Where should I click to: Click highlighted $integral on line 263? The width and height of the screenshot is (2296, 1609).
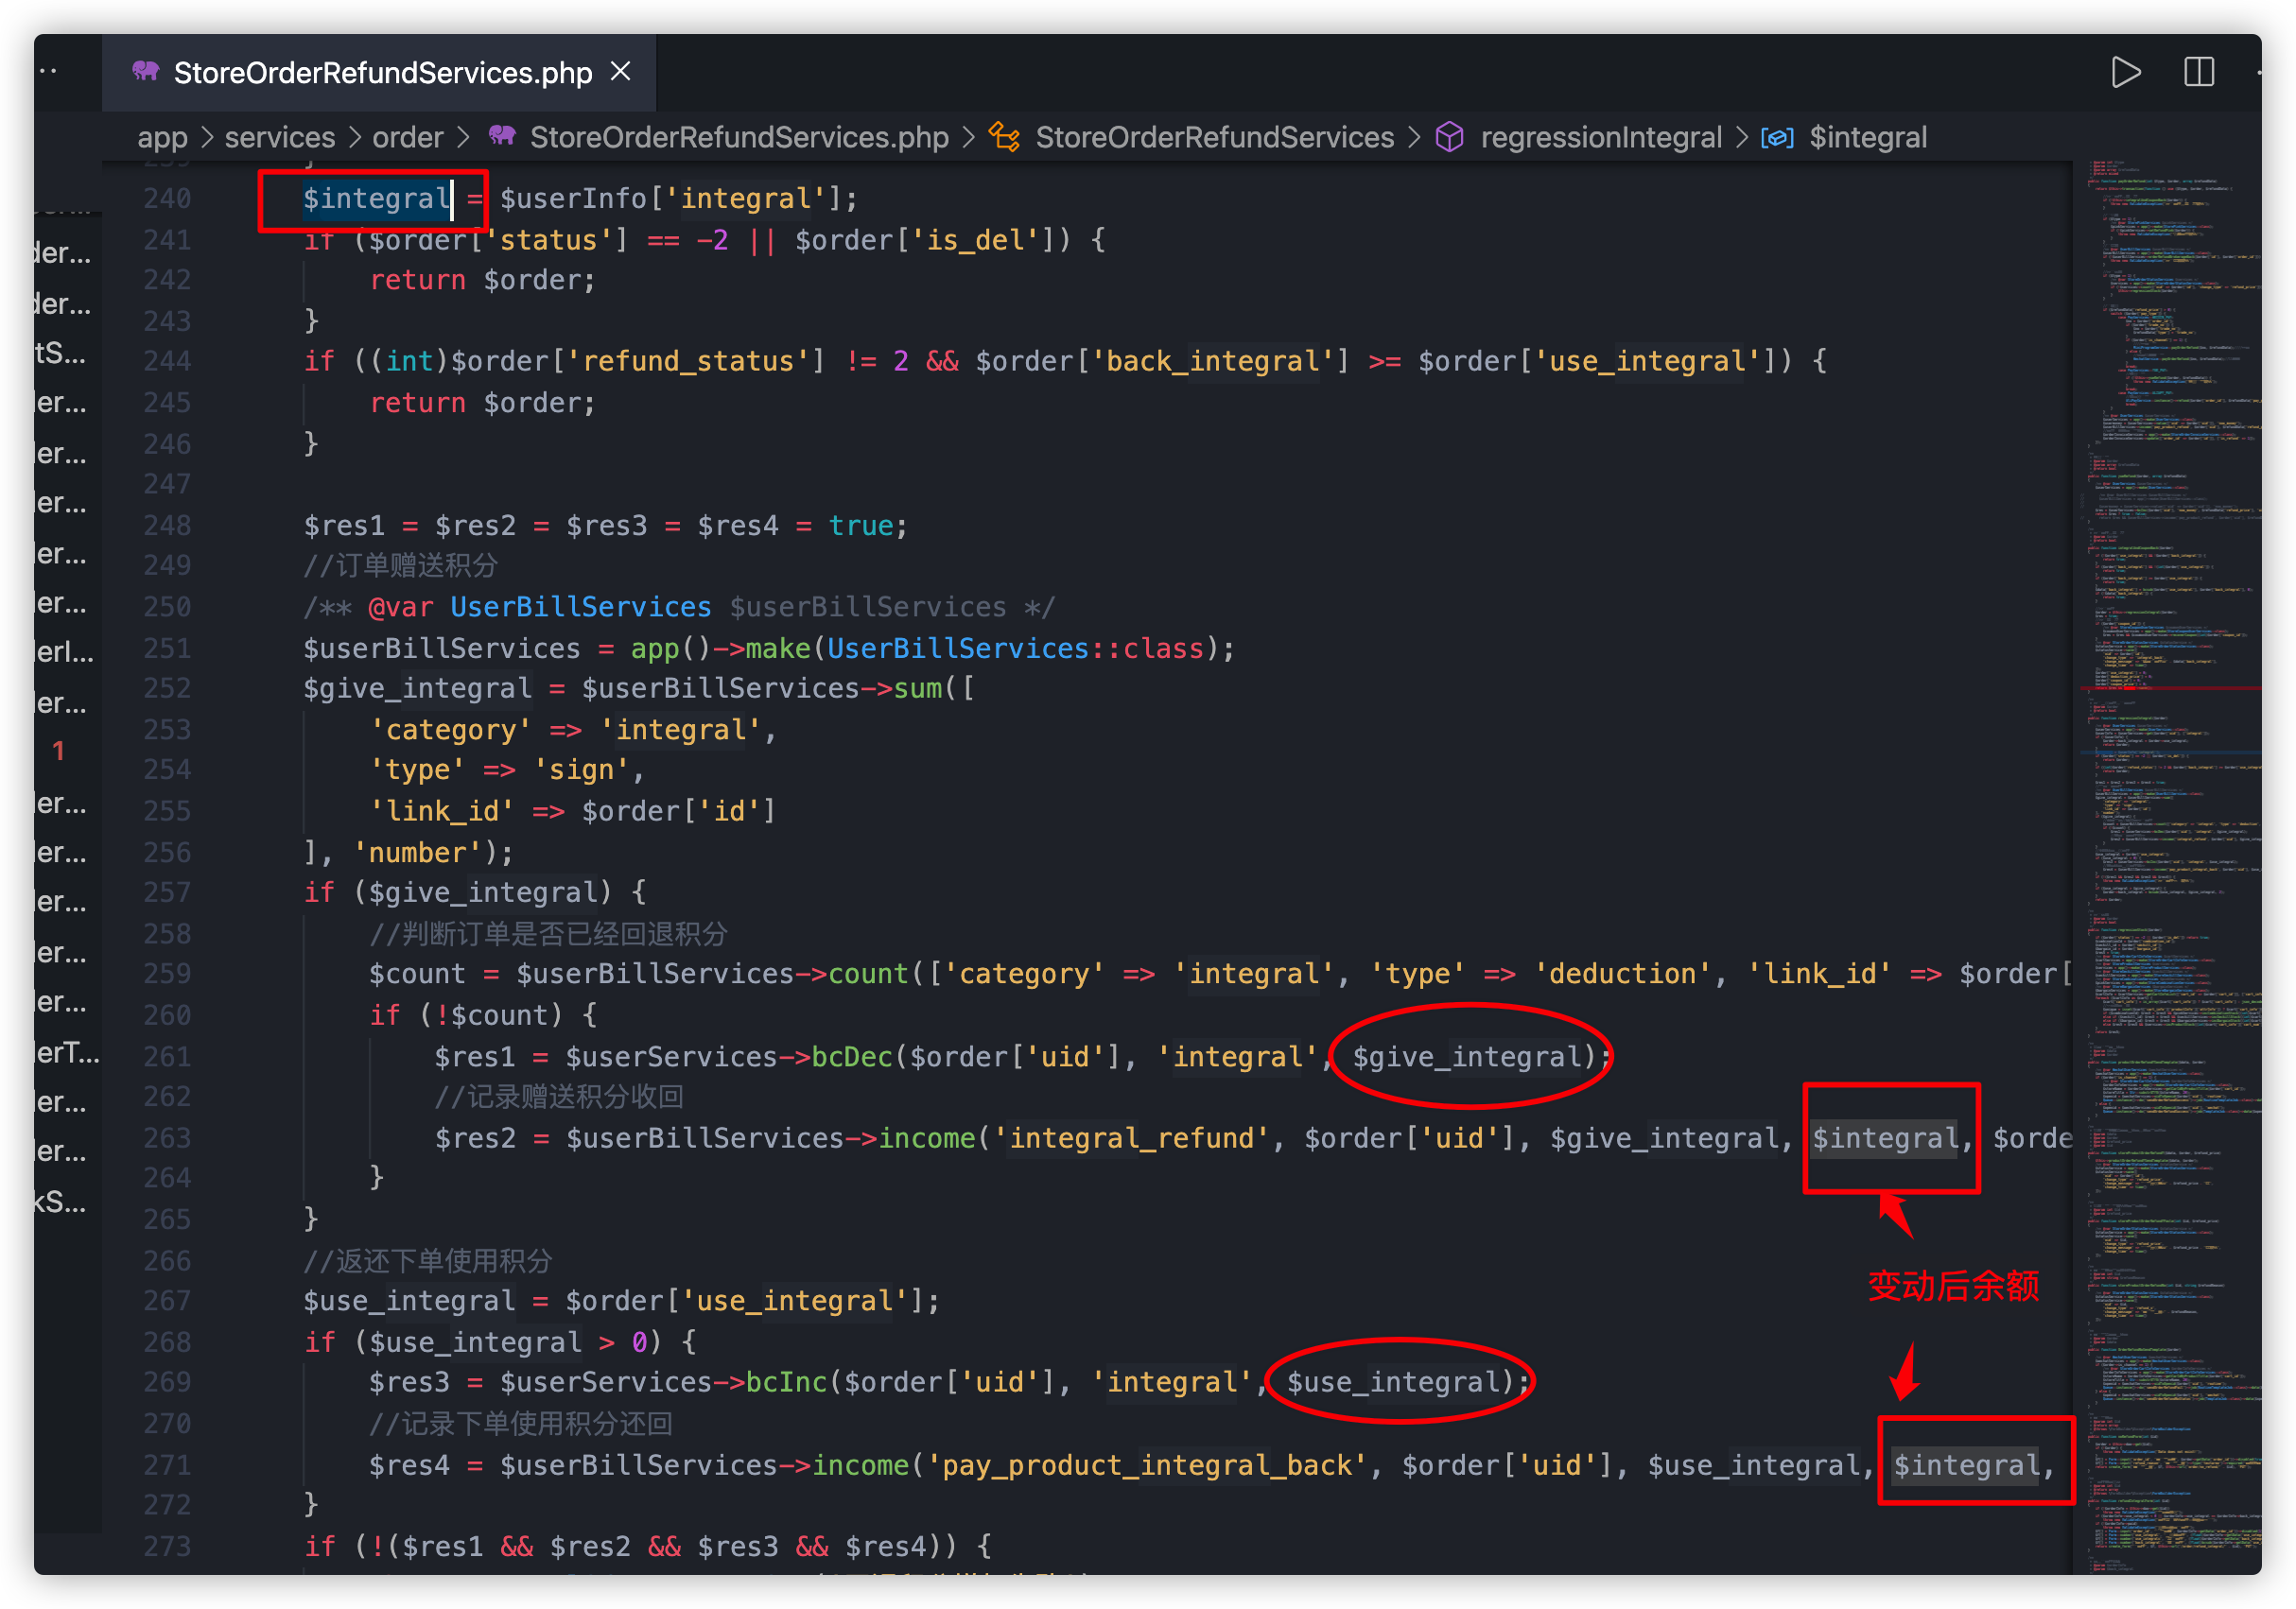[x=1885, y=1138]
